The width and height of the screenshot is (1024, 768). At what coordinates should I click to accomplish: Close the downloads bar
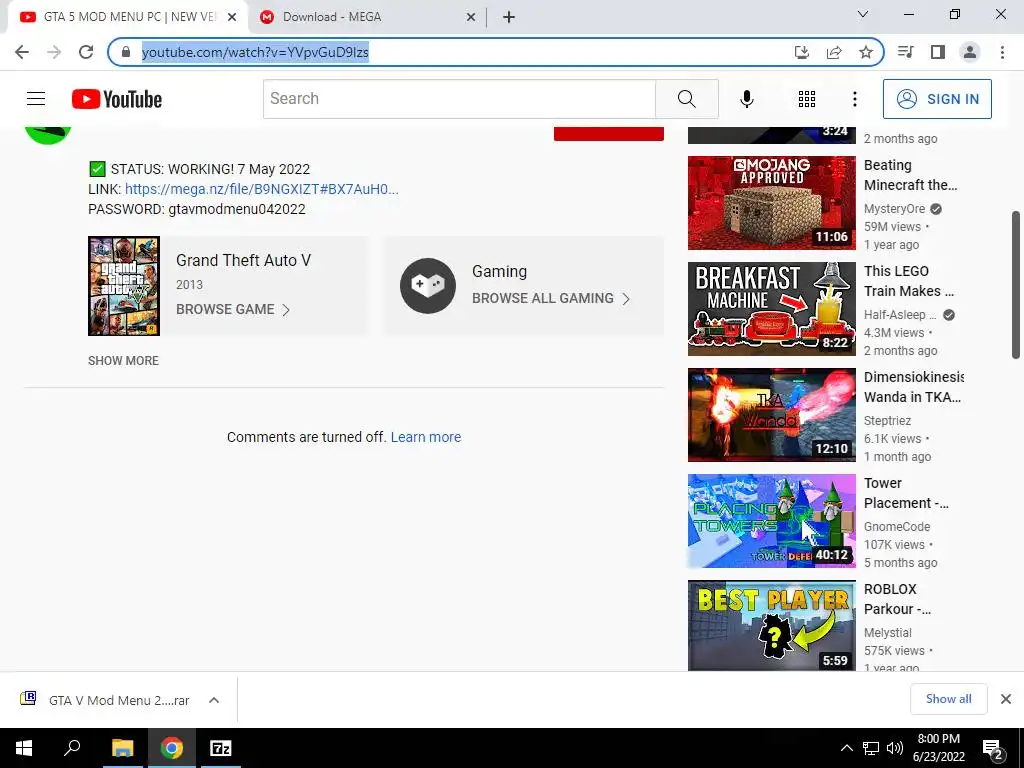click(1006, 699)
